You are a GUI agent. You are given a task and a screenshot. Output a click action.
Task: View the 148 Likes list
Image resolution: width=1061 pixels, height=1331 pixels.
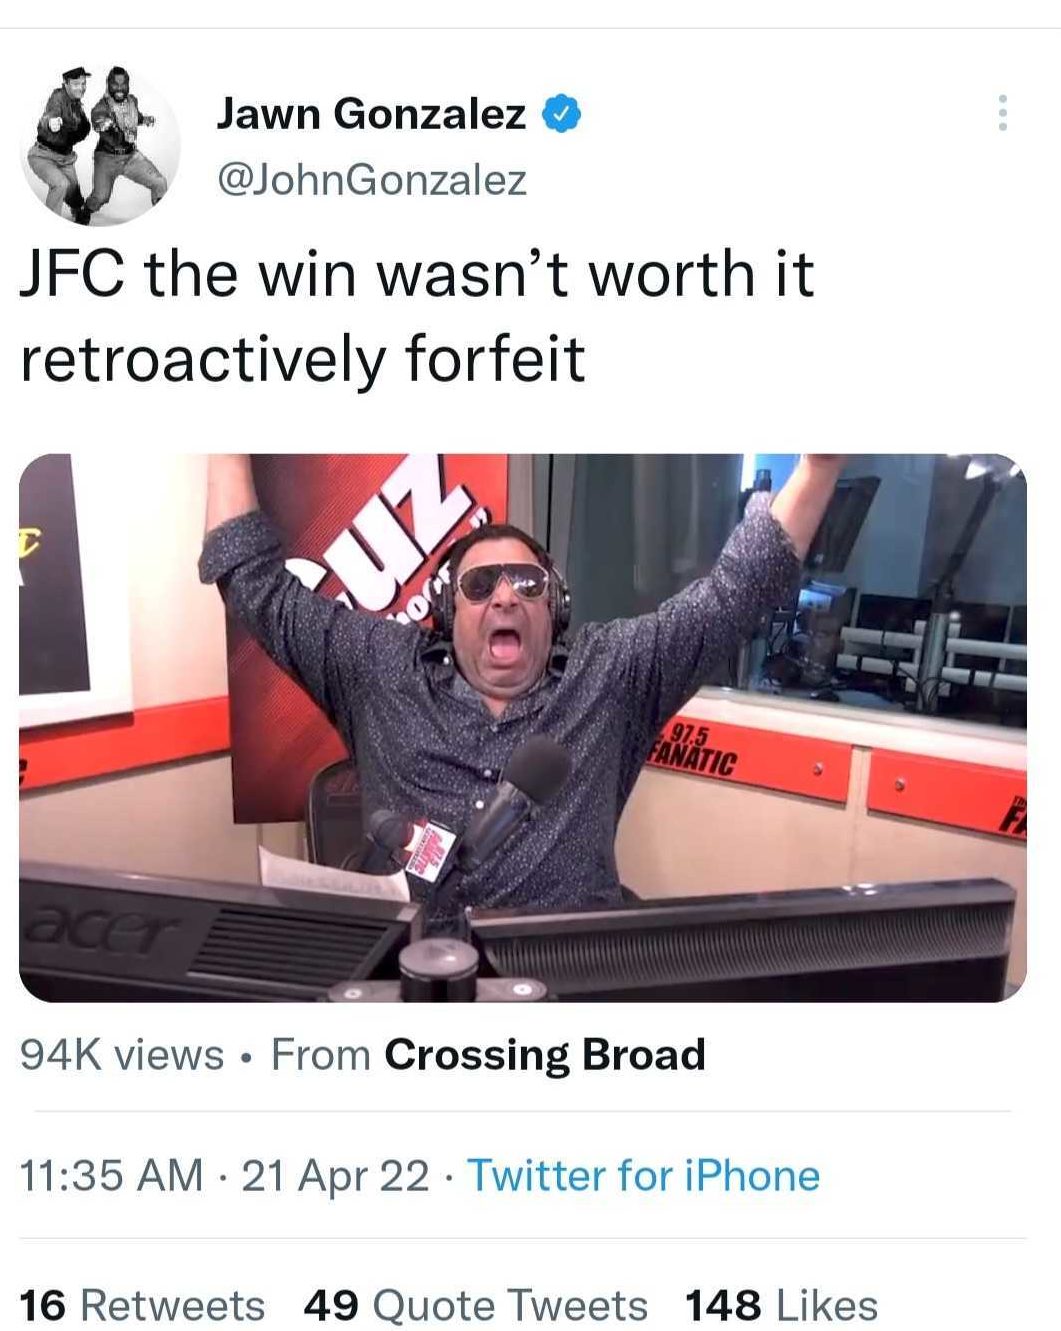pos(781,1305)
